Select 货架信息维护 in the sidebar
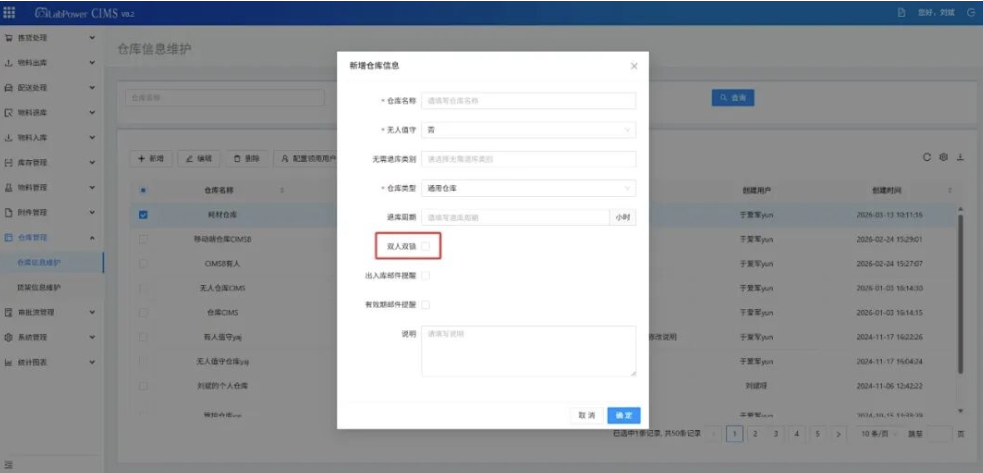Image resolution: width=983 pixels, height=473 pixels. pos(39,287)
